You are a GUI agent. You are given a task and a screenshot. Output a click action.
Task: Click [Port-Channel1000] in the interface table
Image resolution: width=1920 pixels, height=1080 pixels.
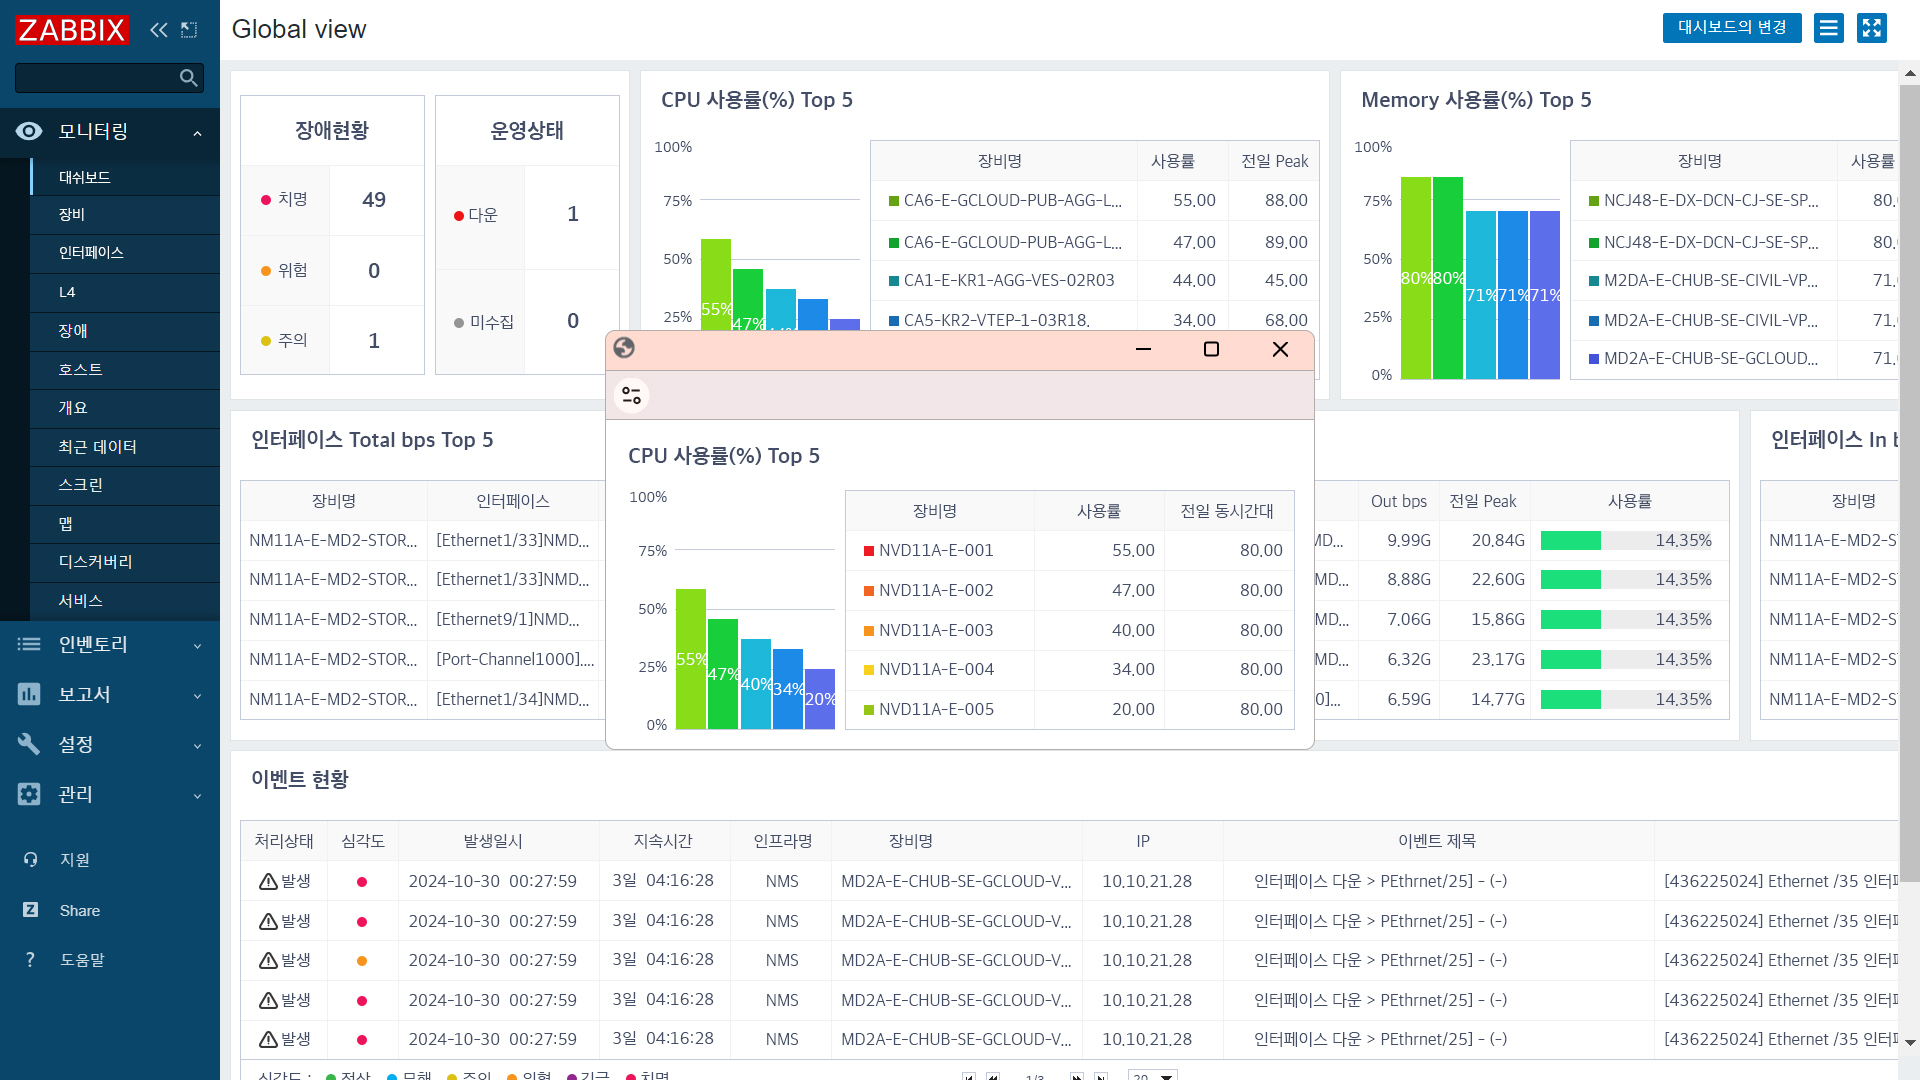point(515,660)
